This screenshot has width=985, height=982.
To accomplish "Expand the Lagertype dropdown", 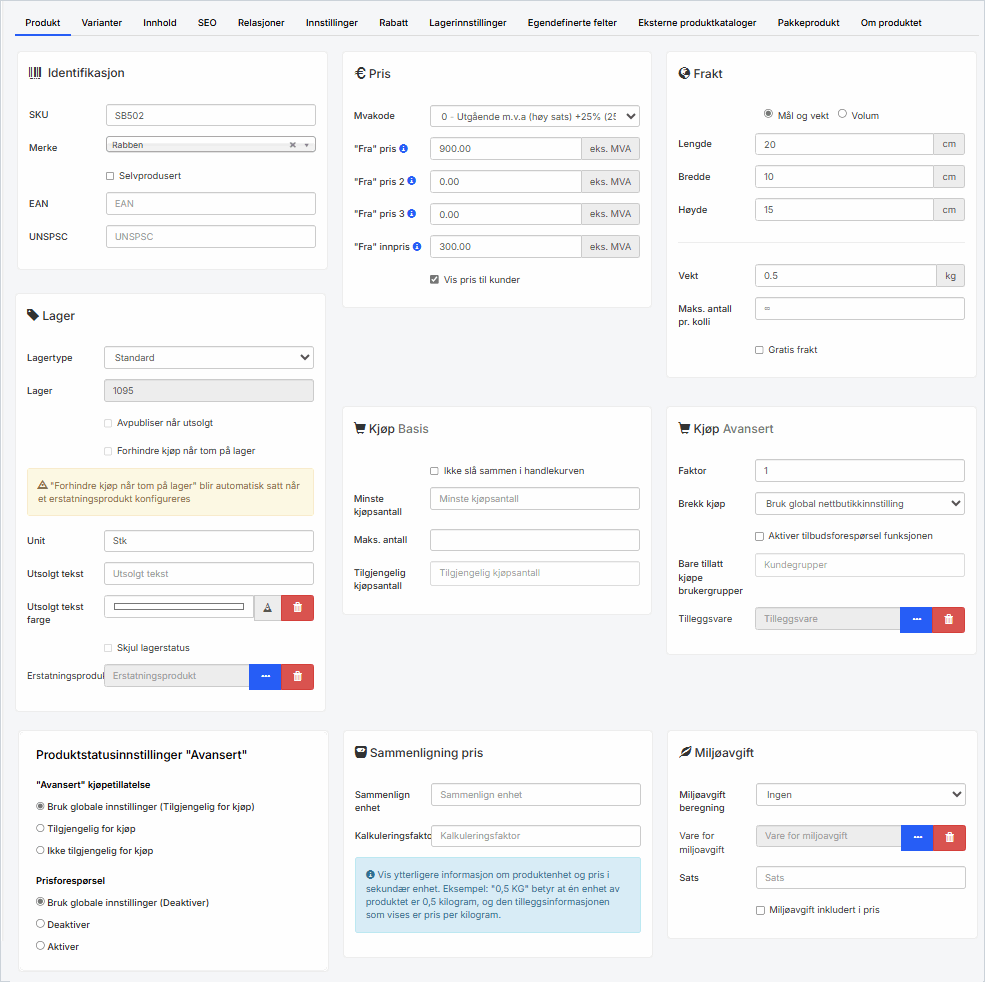I will coord(209,357).
